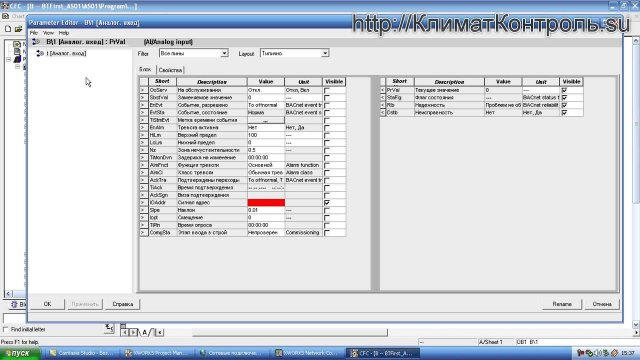This screenshot has height=360, width=640.
Task: Click the move arrow for EnEvt row
Action: pyautogui.click(x=143, y=105)
